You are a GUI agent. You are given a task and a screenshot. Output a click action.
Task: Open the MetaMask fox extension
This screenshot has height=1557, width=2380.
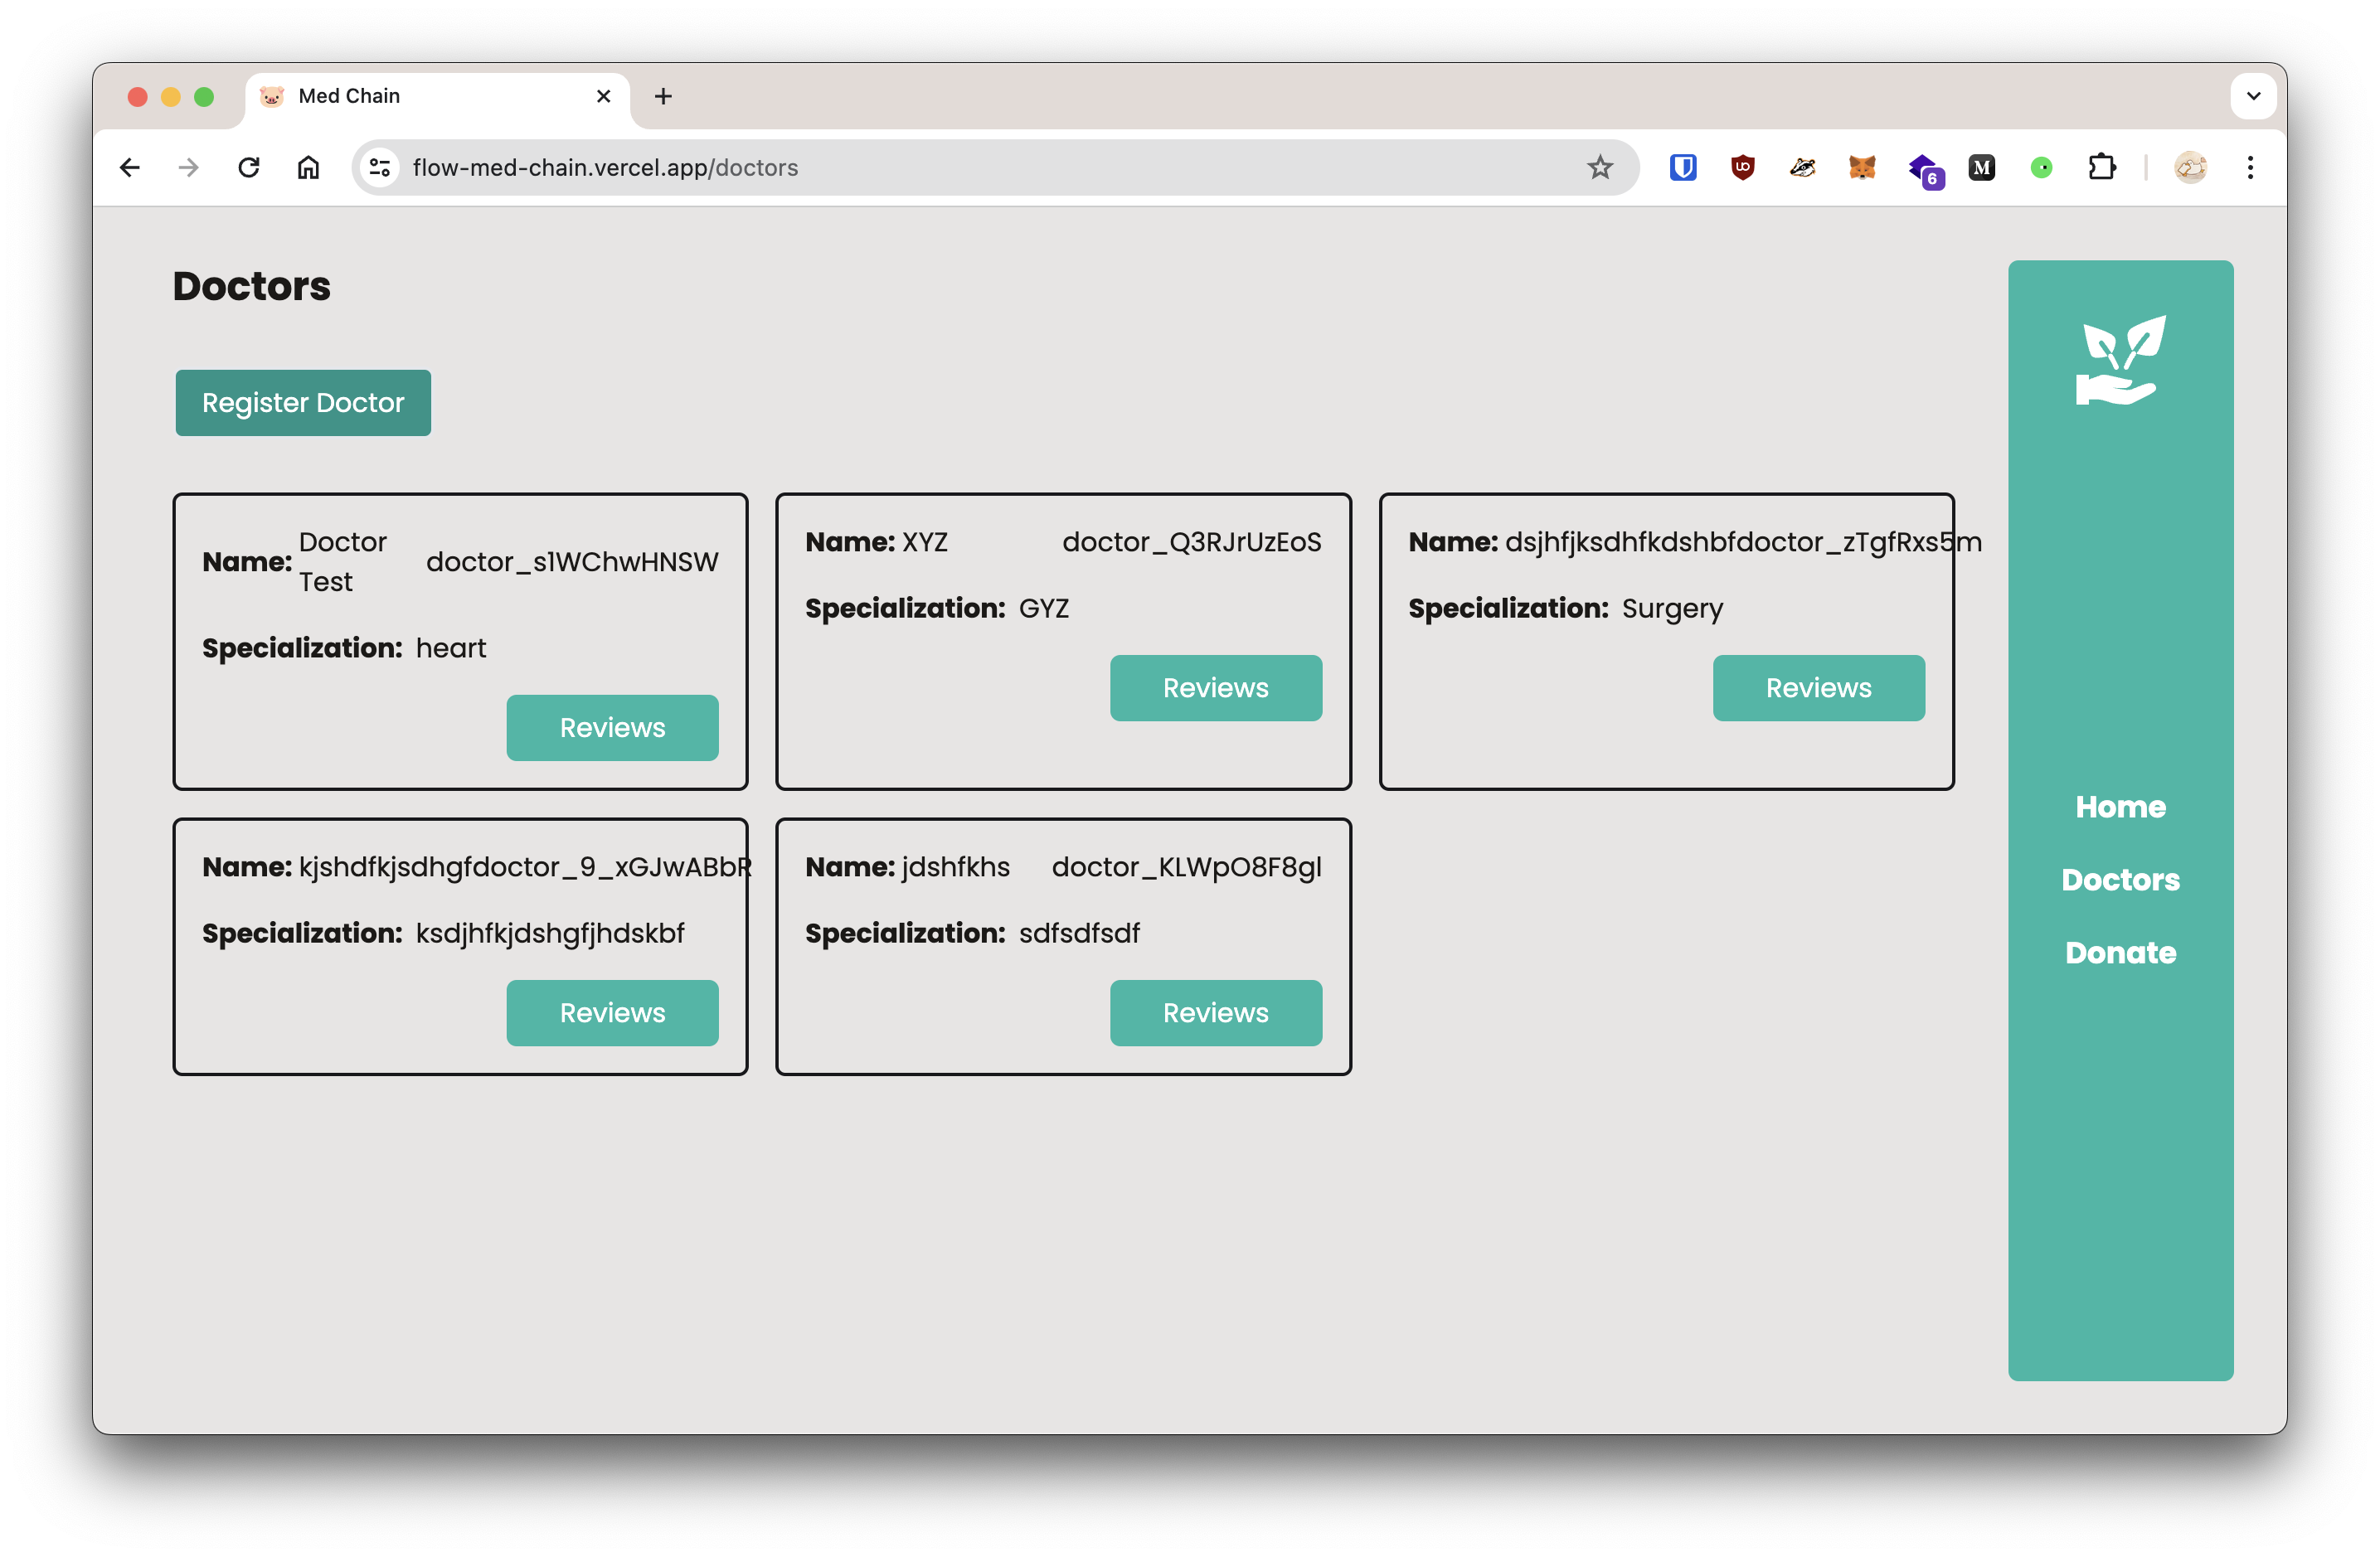click(1862, 167)
